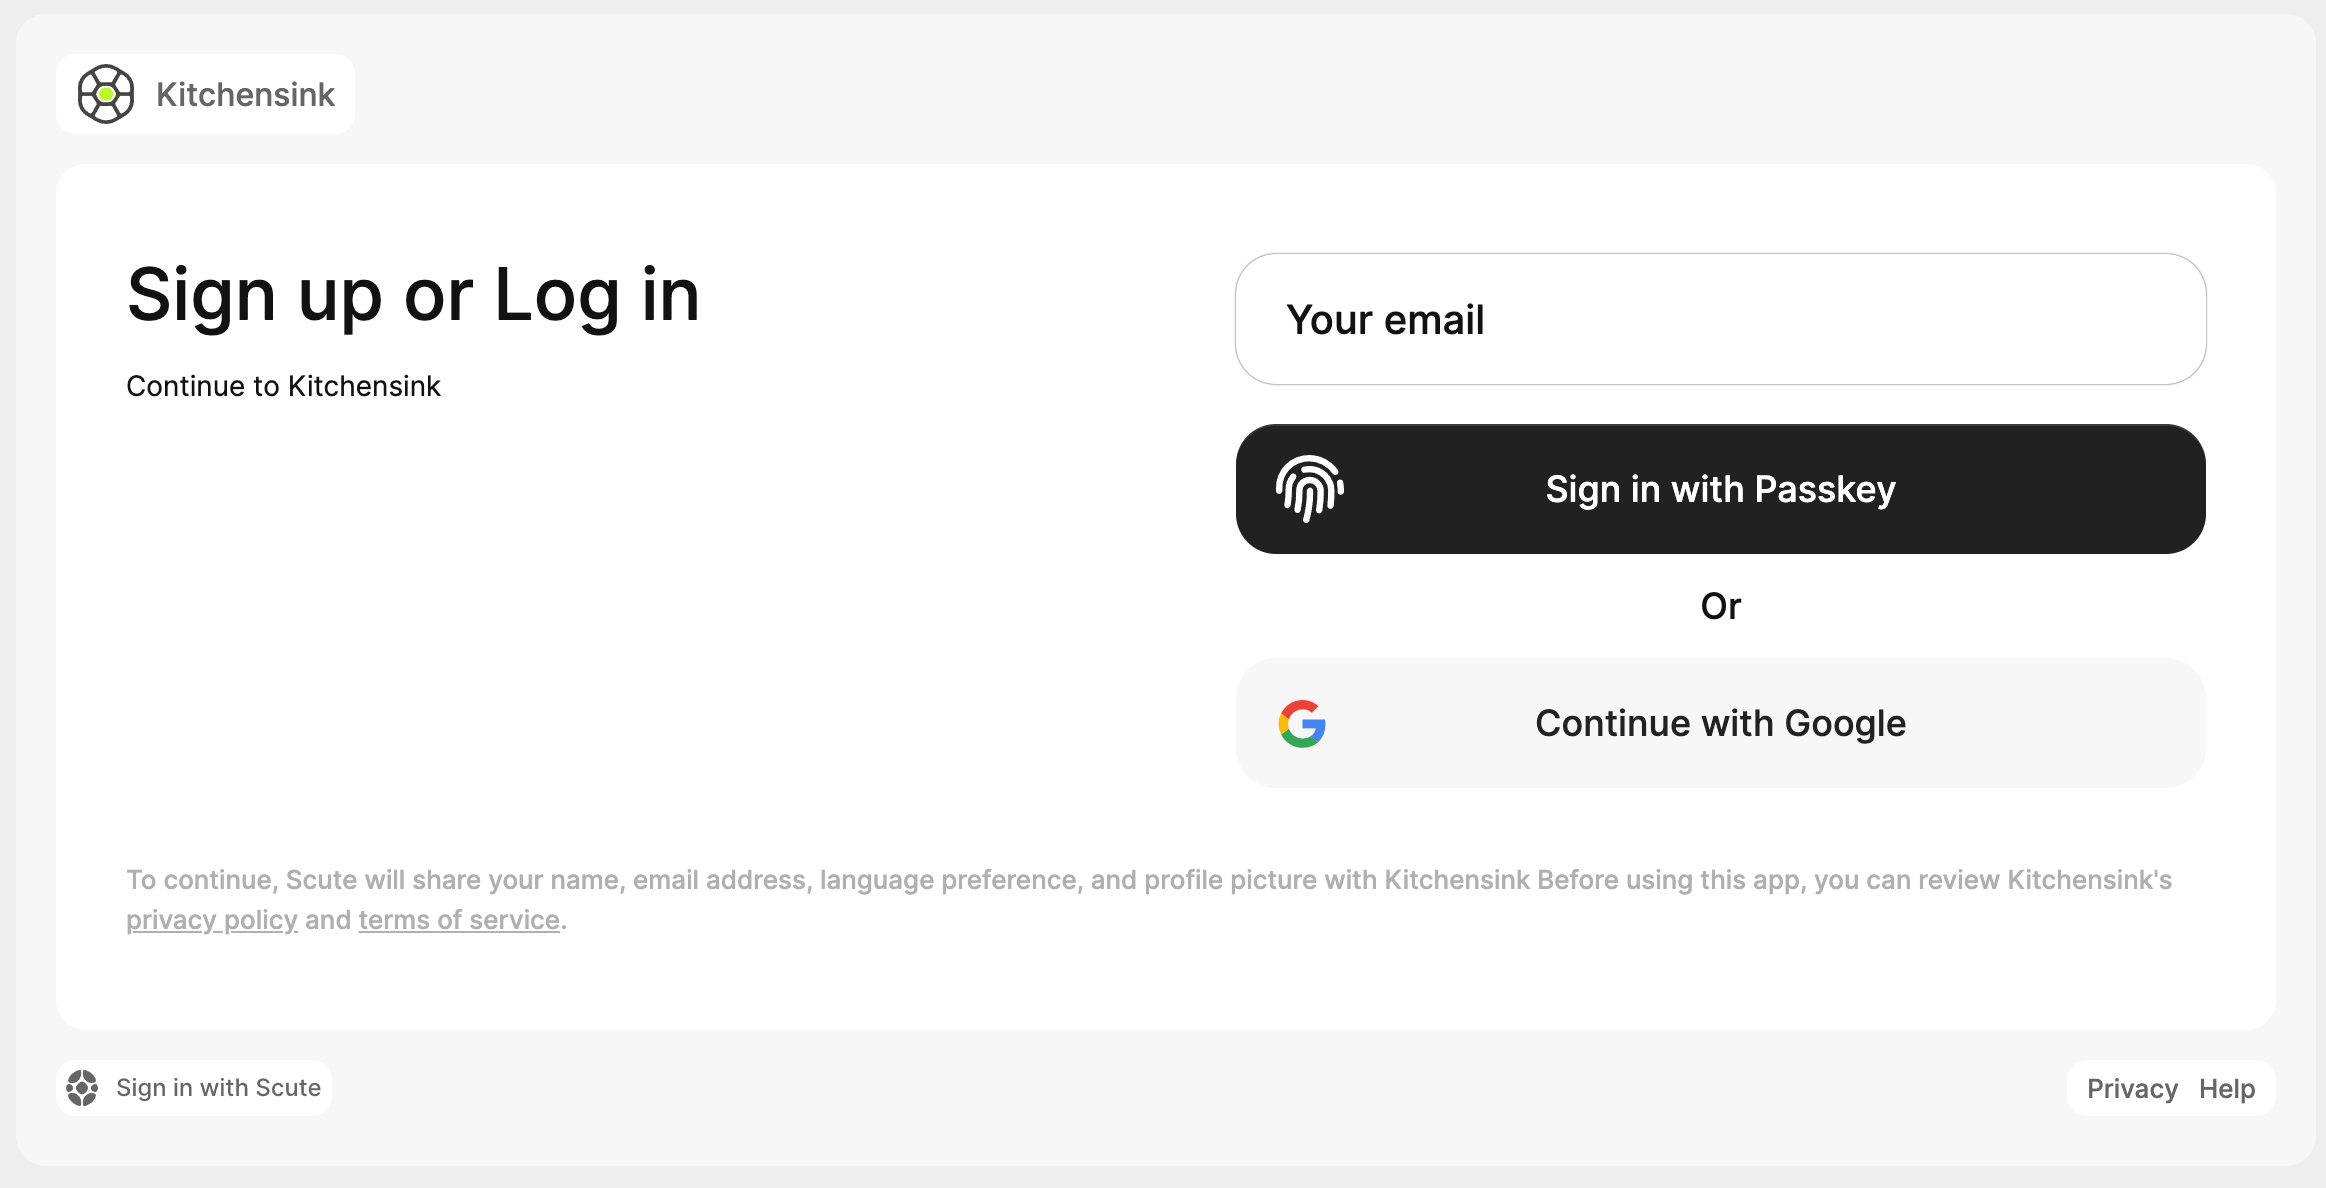Click the fingerprint passkey icon
2326x1188 pixels.
click(1309, 489)
